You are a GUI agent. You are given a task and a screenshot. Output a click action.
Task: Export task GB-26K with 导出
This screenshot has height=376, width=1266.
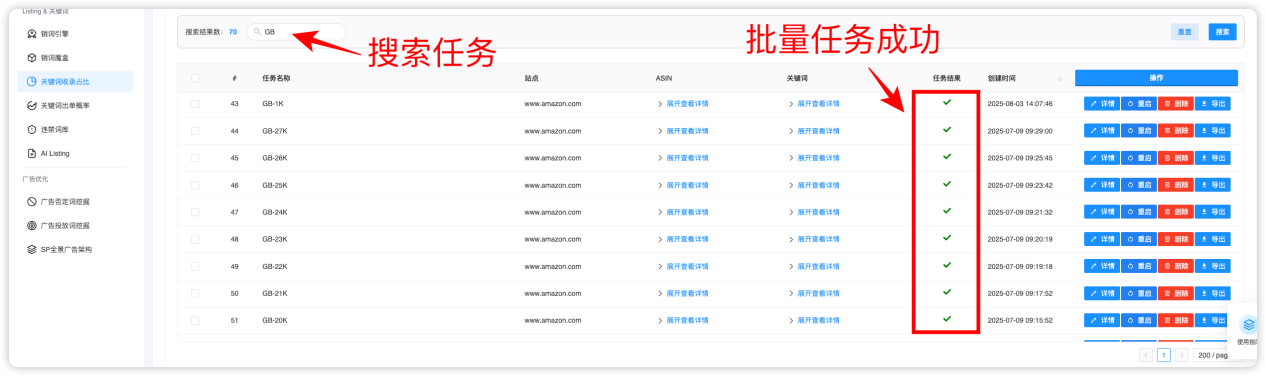1213,157
